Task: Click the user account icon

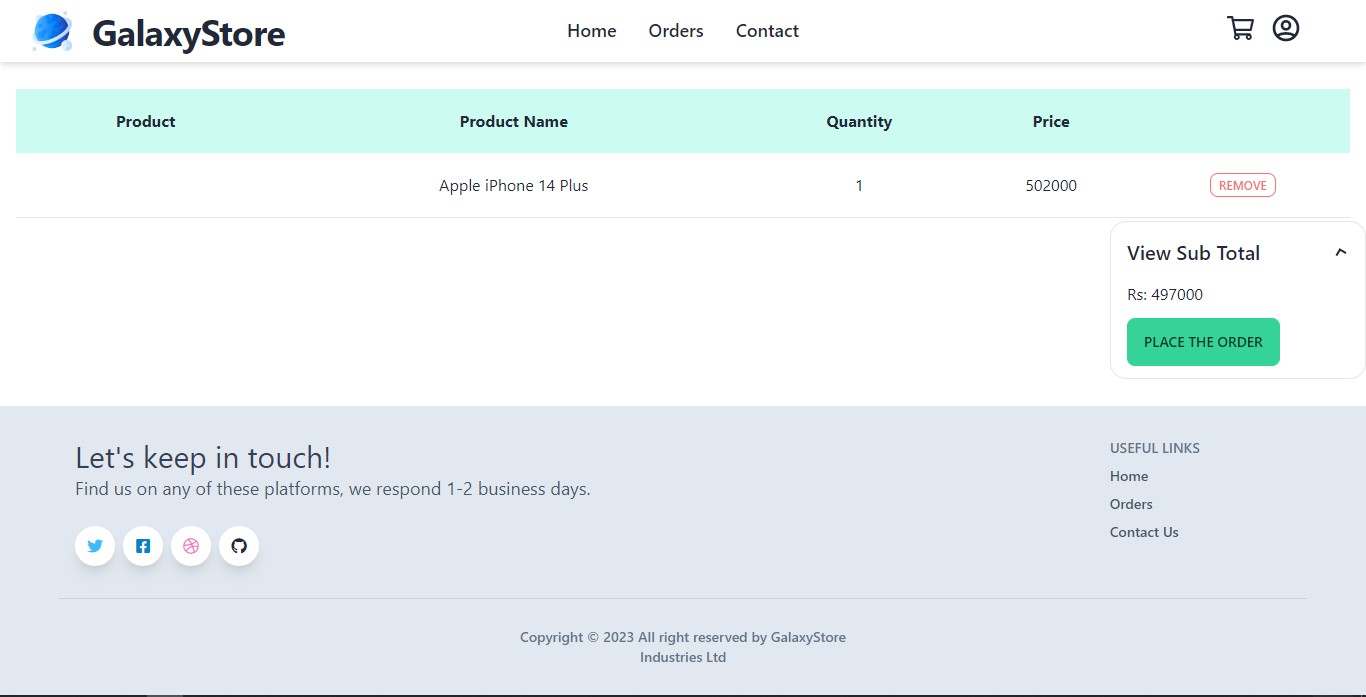Action: coord(1286,28)
